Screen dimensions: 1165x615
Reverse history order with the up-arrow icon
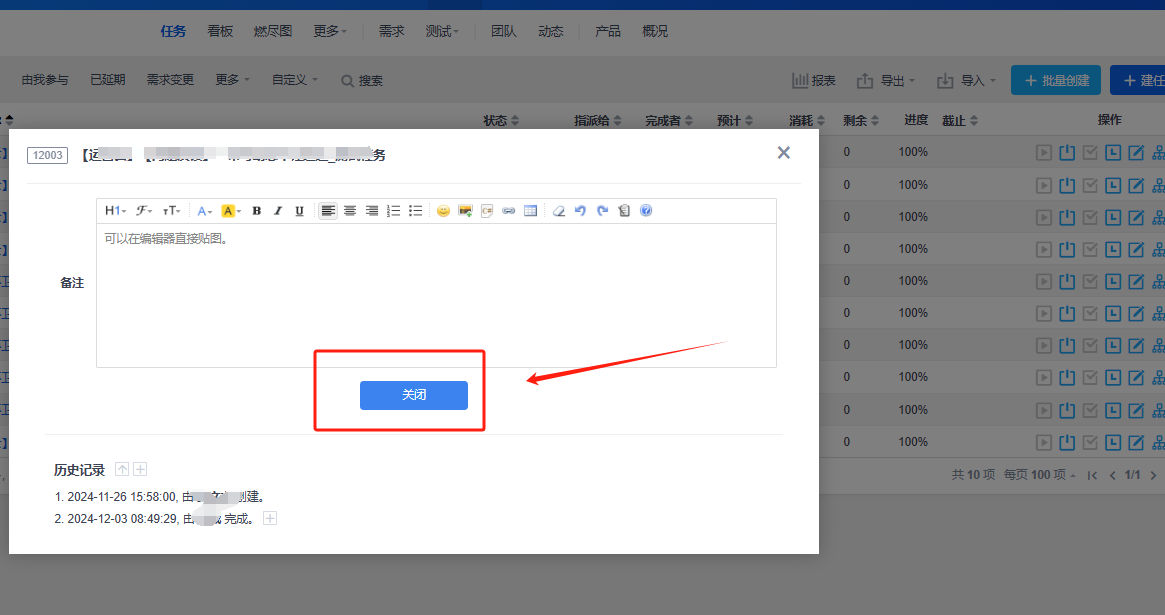click(x=122, y=469)
